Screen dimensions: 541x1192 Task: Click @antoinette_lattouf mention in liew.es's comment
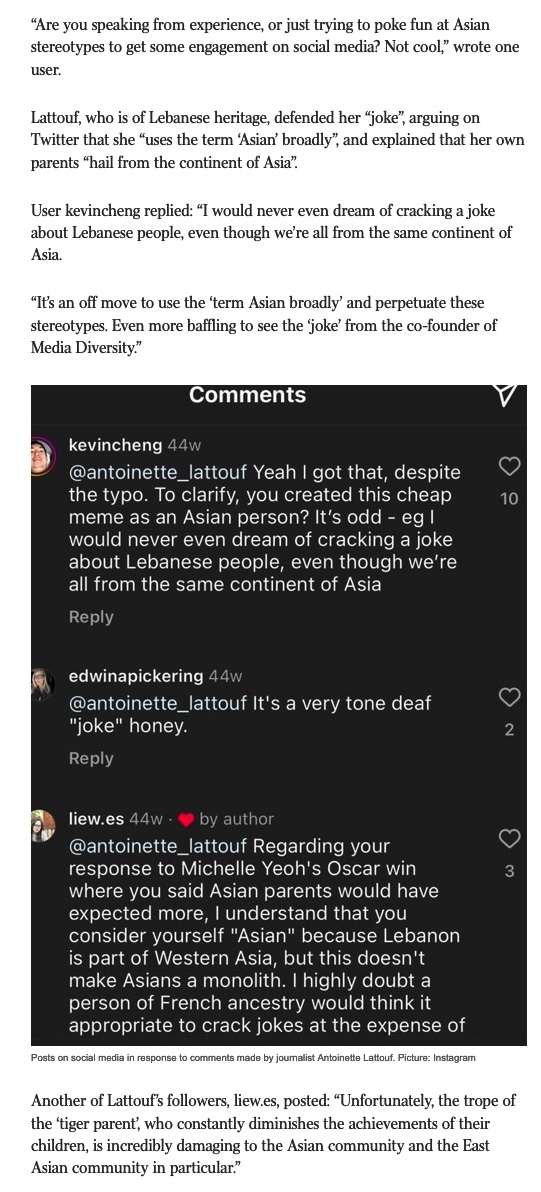click(x=158, y=845)
